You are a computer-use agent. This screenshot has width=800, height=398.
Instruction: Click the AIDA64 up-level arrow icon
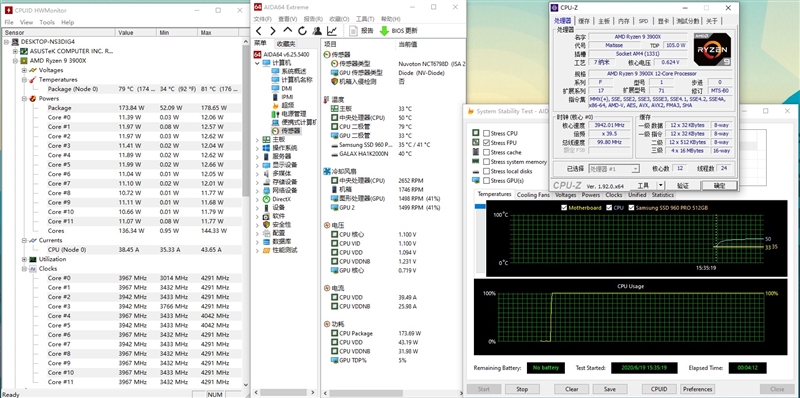288,31
